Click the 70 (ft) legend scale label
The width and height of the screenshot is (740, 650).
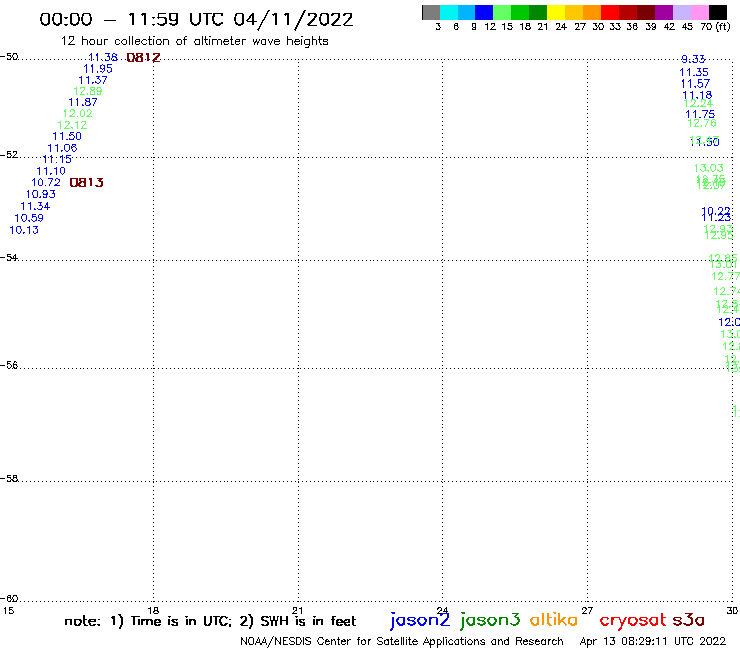[715, 26]
